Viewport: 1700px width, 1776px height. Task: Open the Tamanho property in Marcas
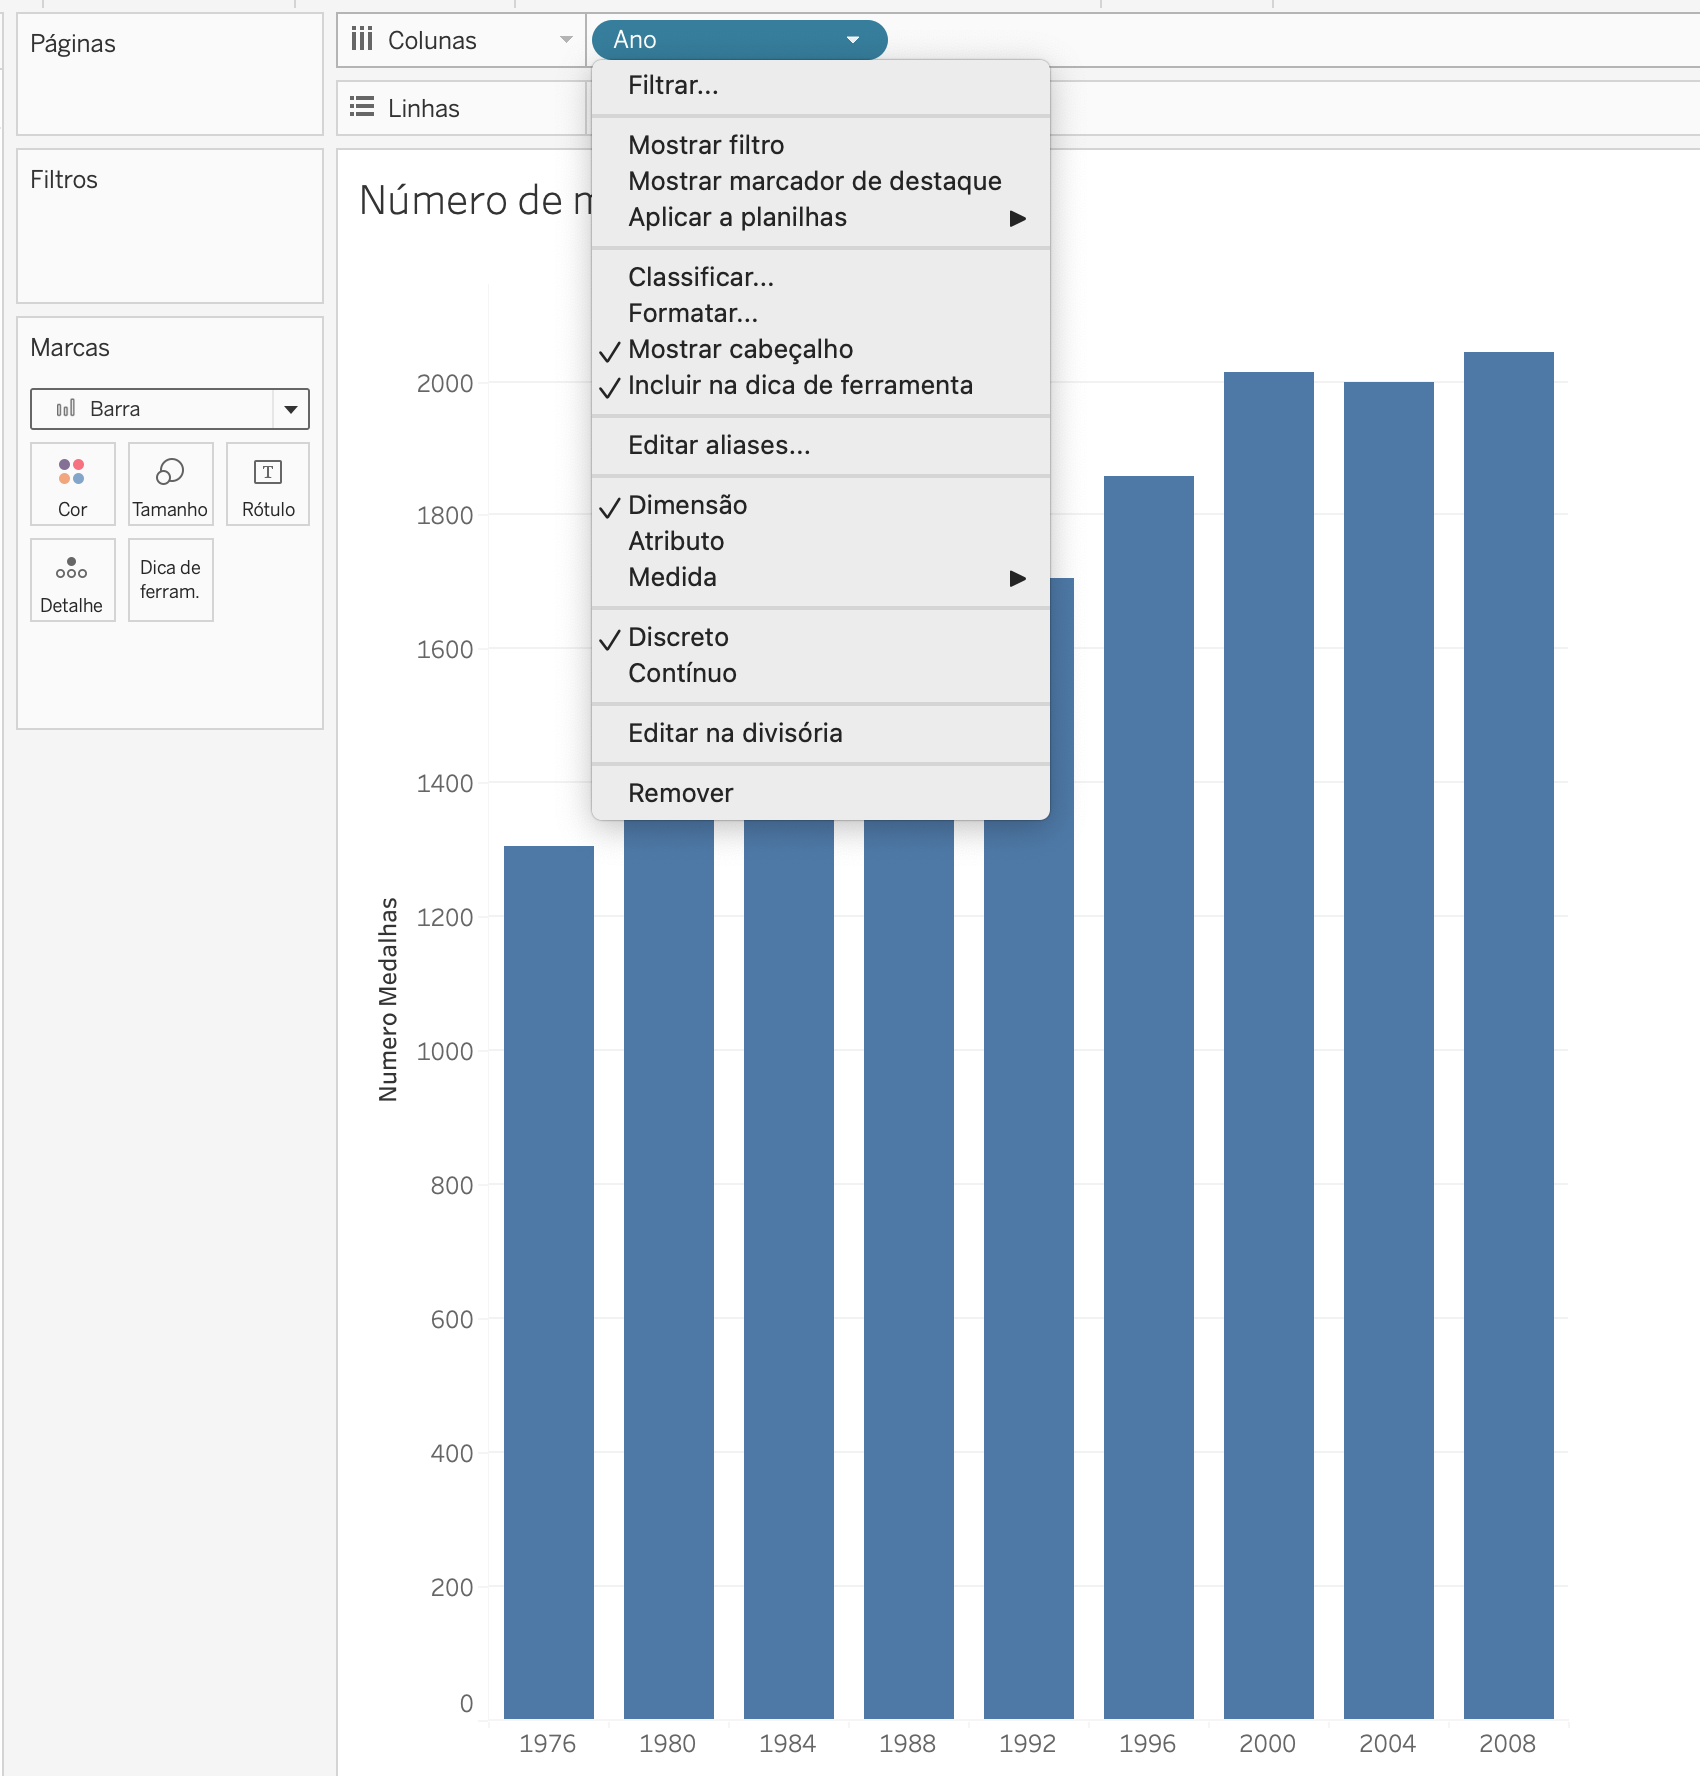[169, 484]
